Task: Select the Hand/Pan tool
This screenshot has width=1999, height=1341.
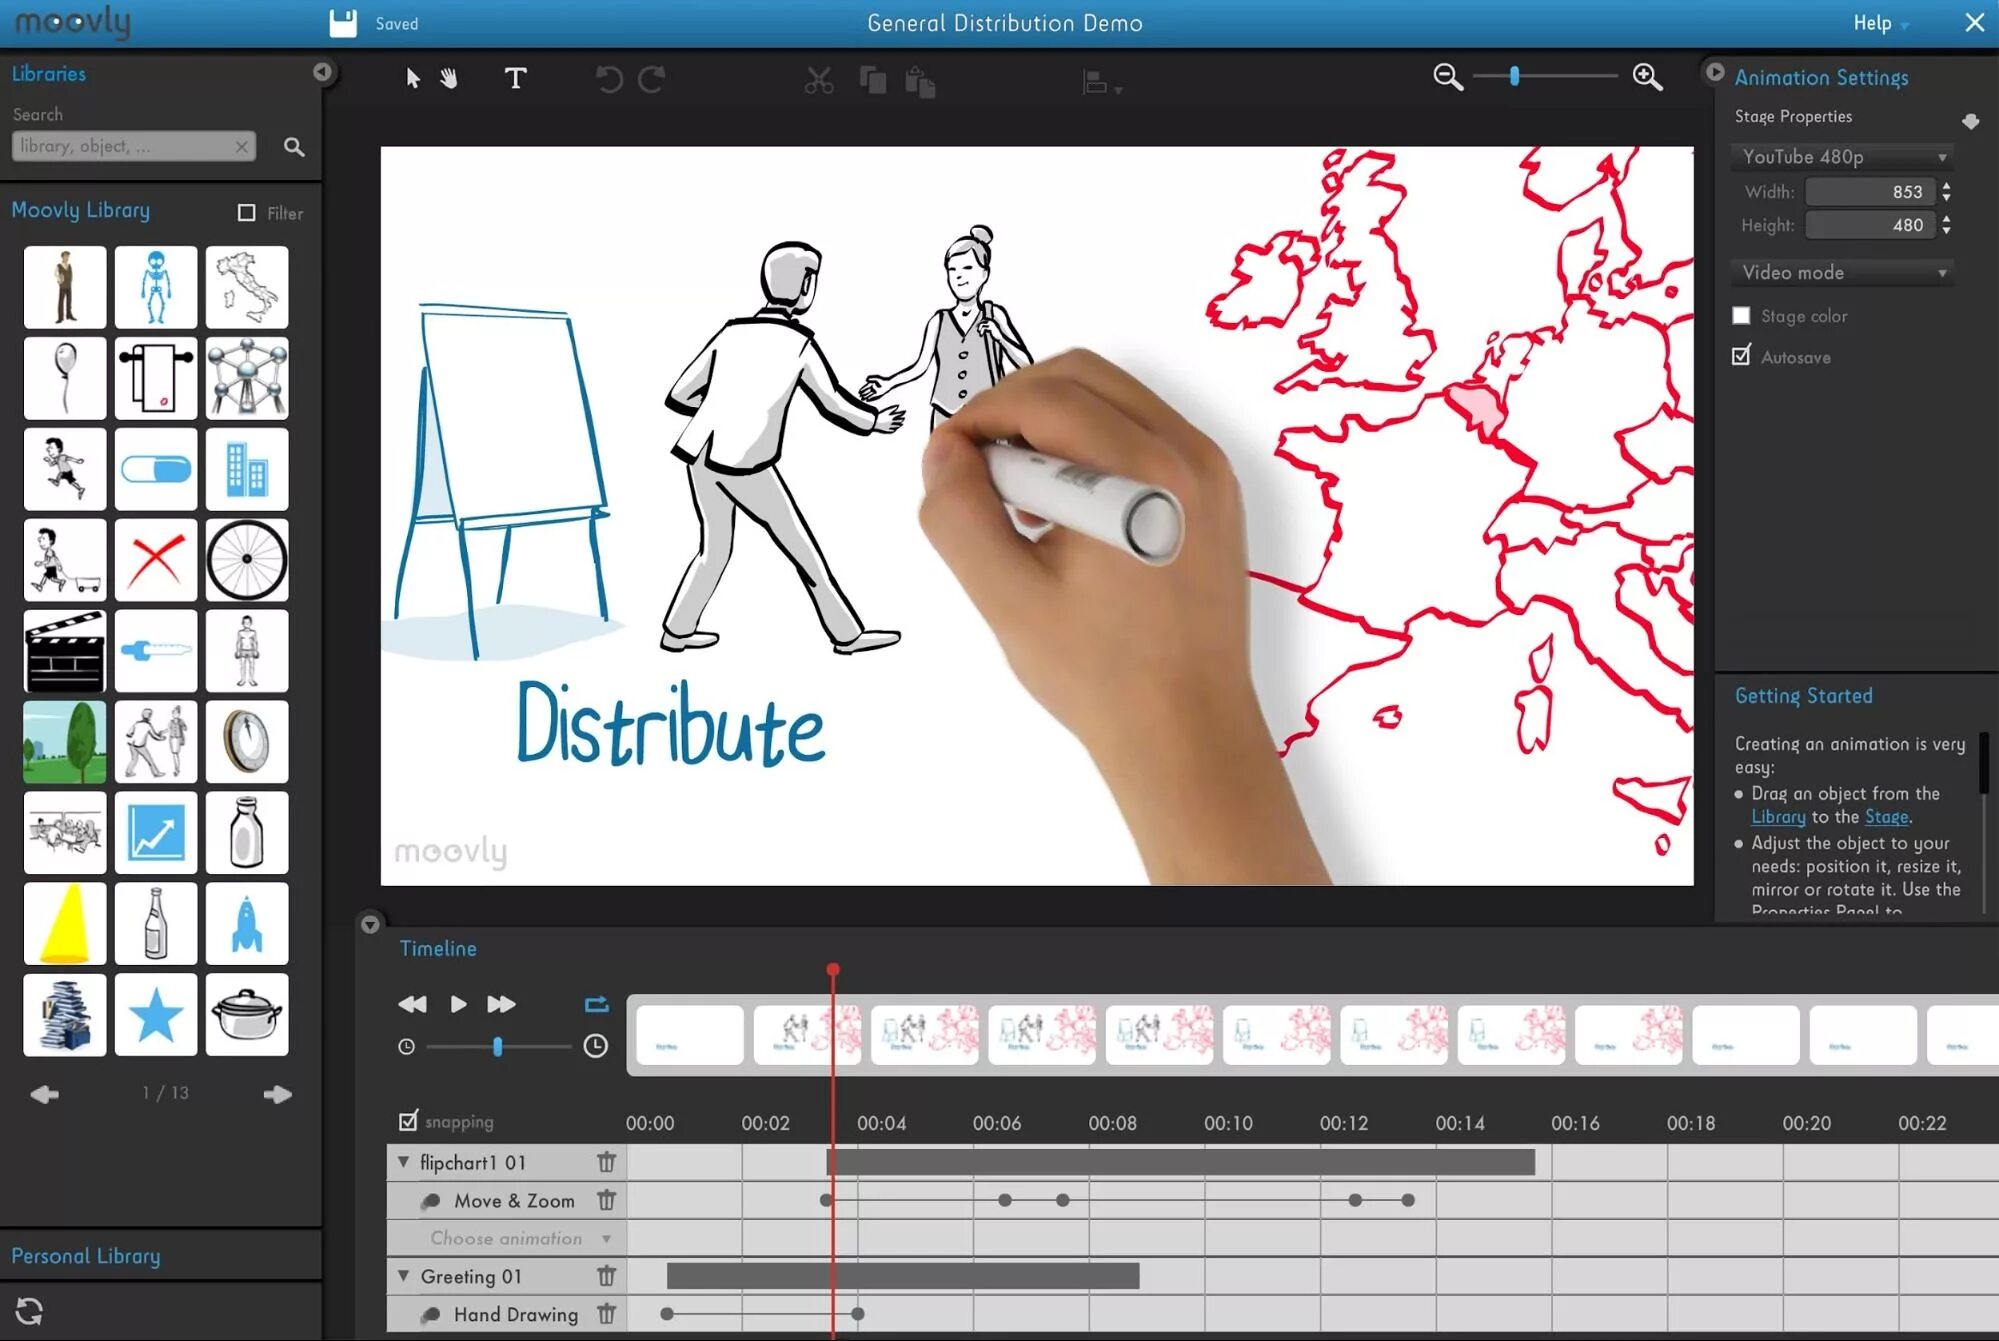Action: tap(450, 79)
